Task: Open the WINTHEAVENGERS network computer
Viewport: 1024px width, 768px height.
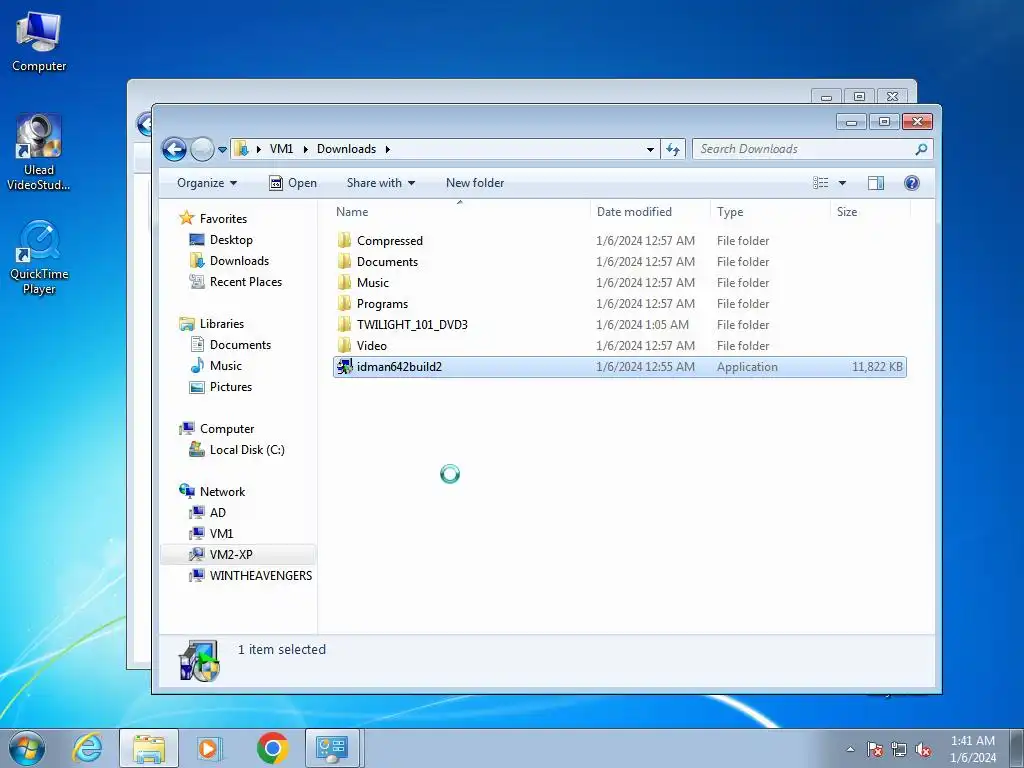Action: click(250, 575)
